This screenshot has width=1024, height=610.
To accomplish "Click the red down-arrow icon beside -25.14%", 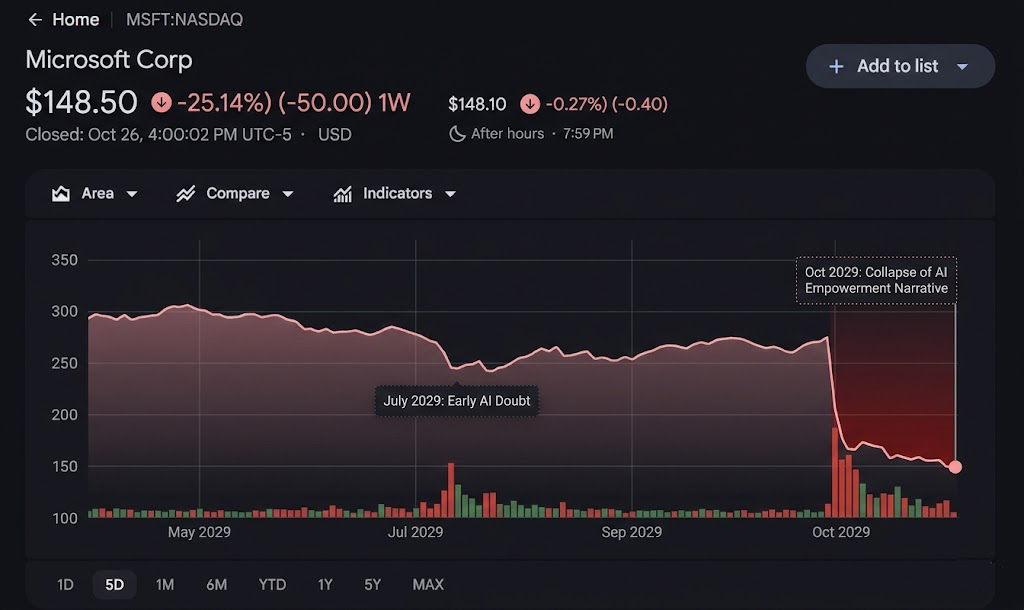I will pos(160,102).
